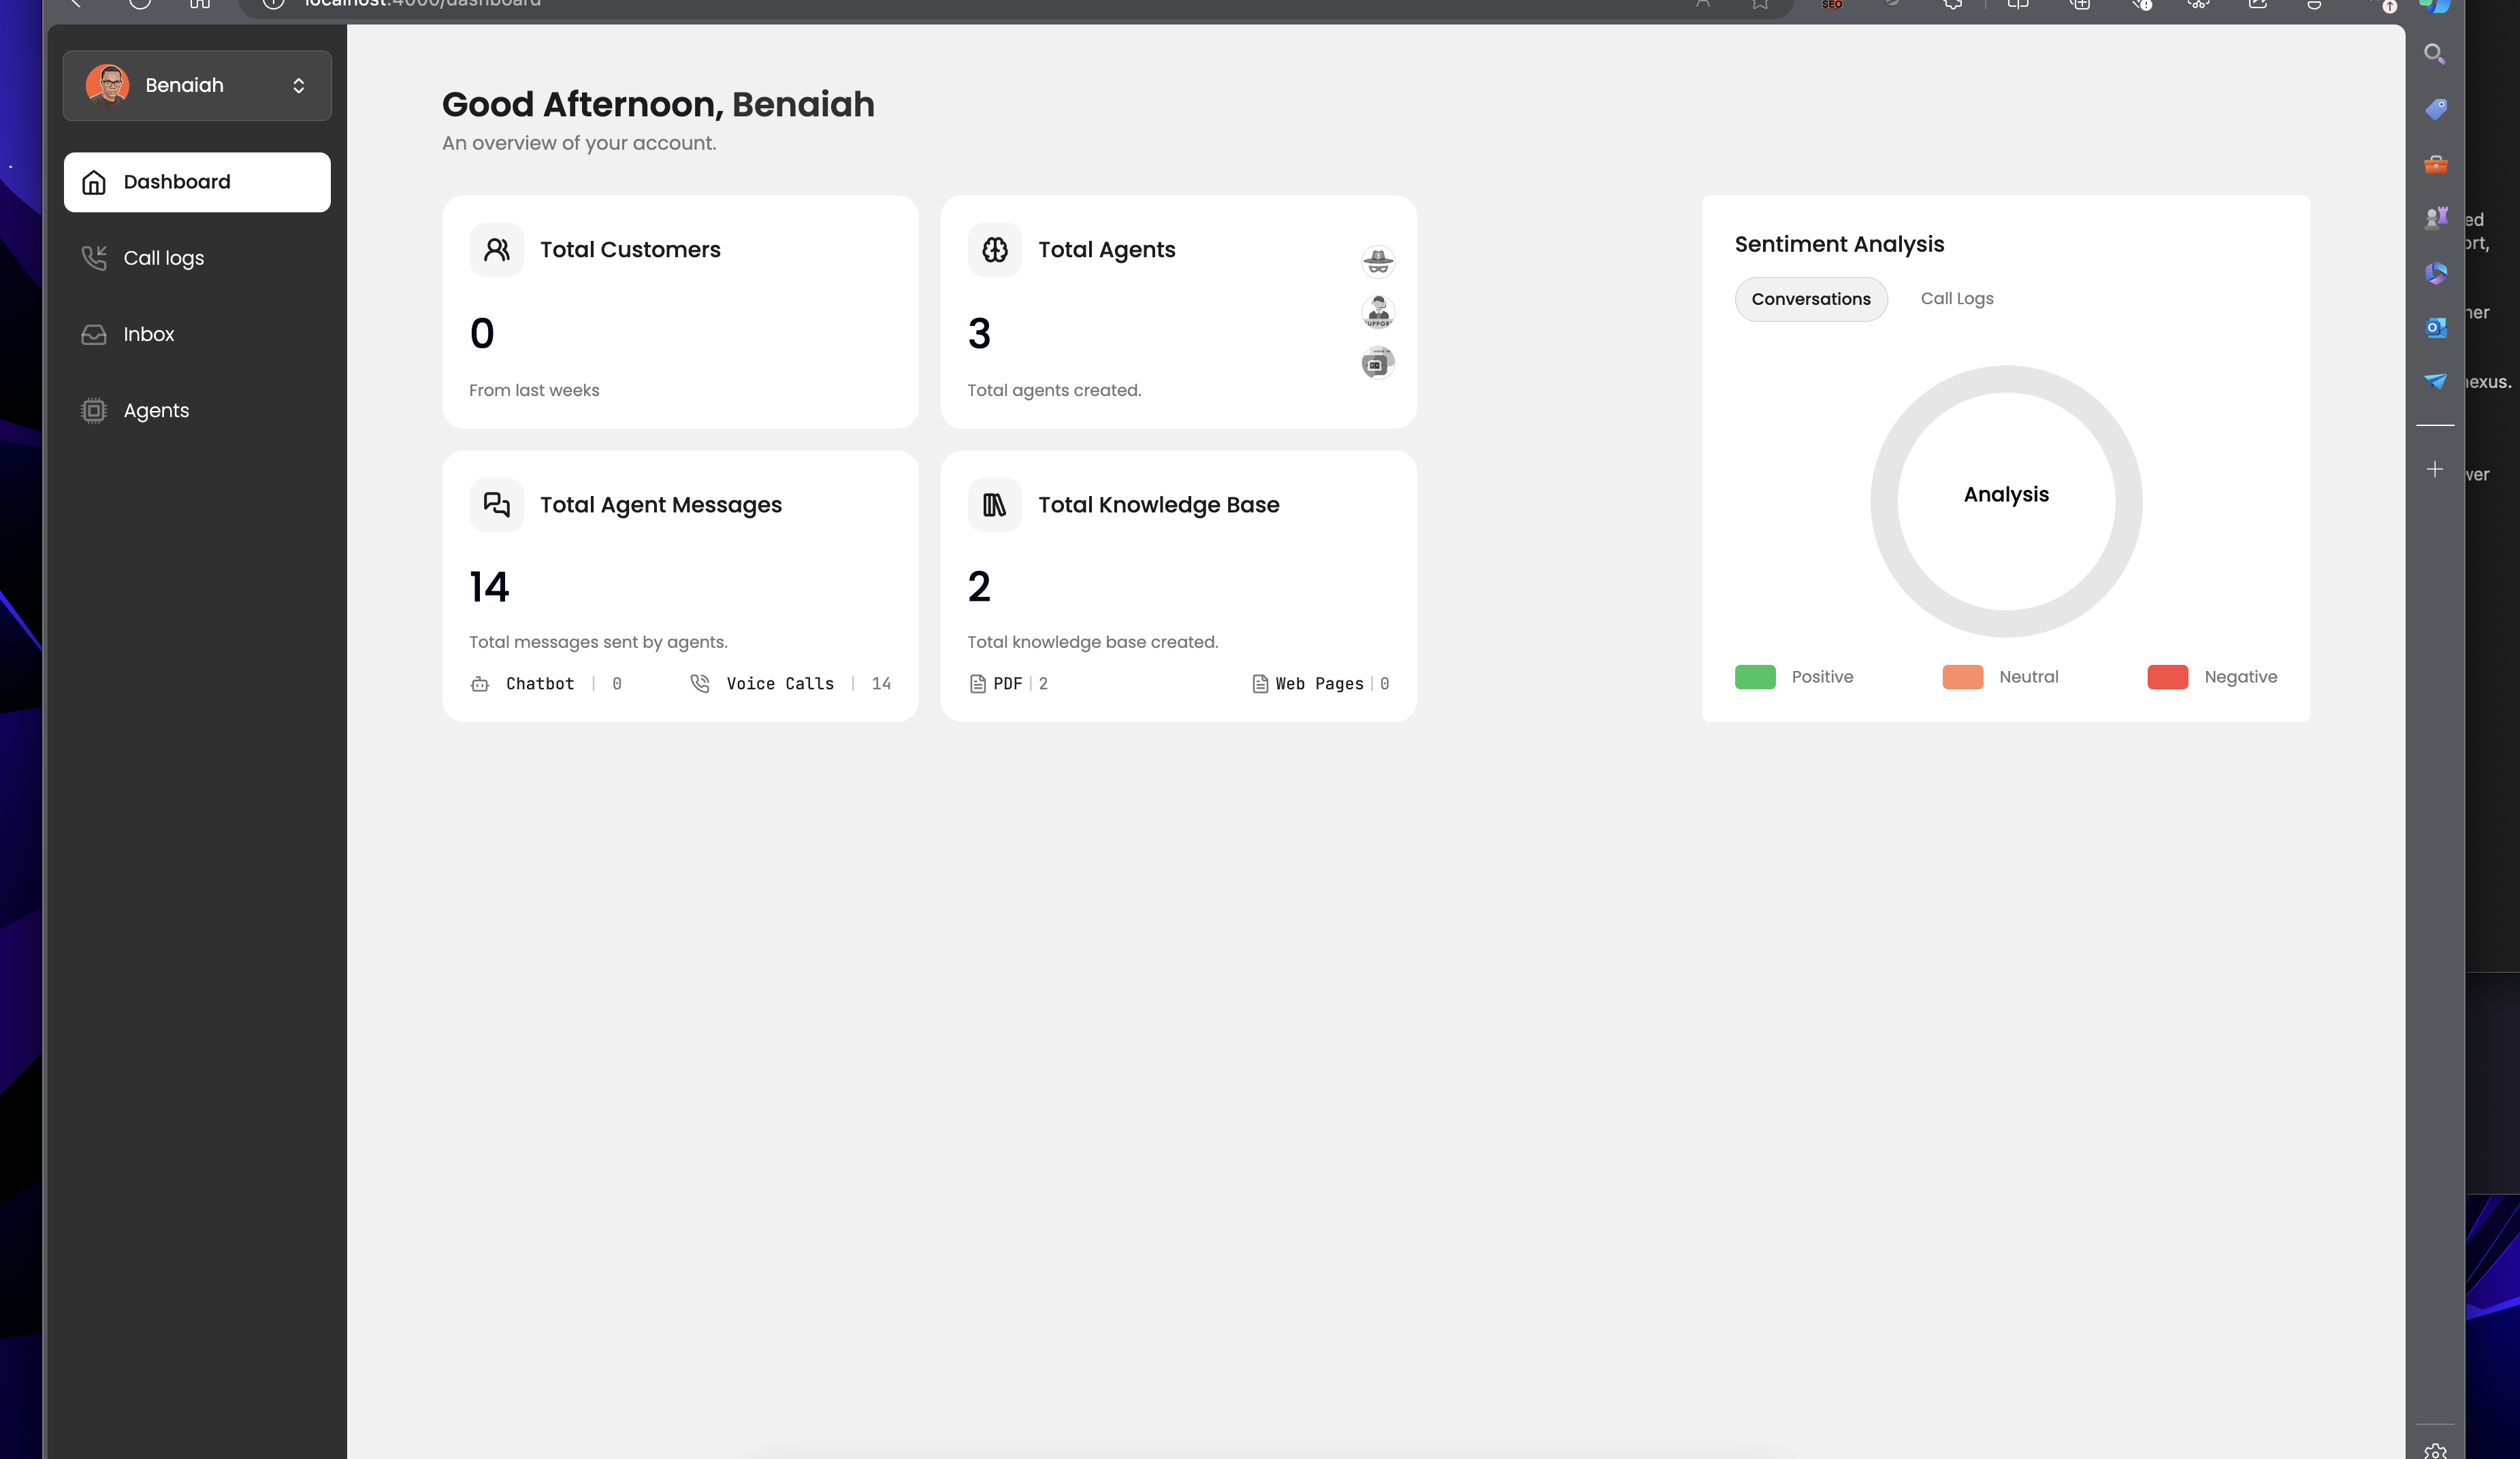The width and height of the screenshot is (2520, 1459).
Task: Go to Inbox from the sidebar
Action: pos(148,334)
